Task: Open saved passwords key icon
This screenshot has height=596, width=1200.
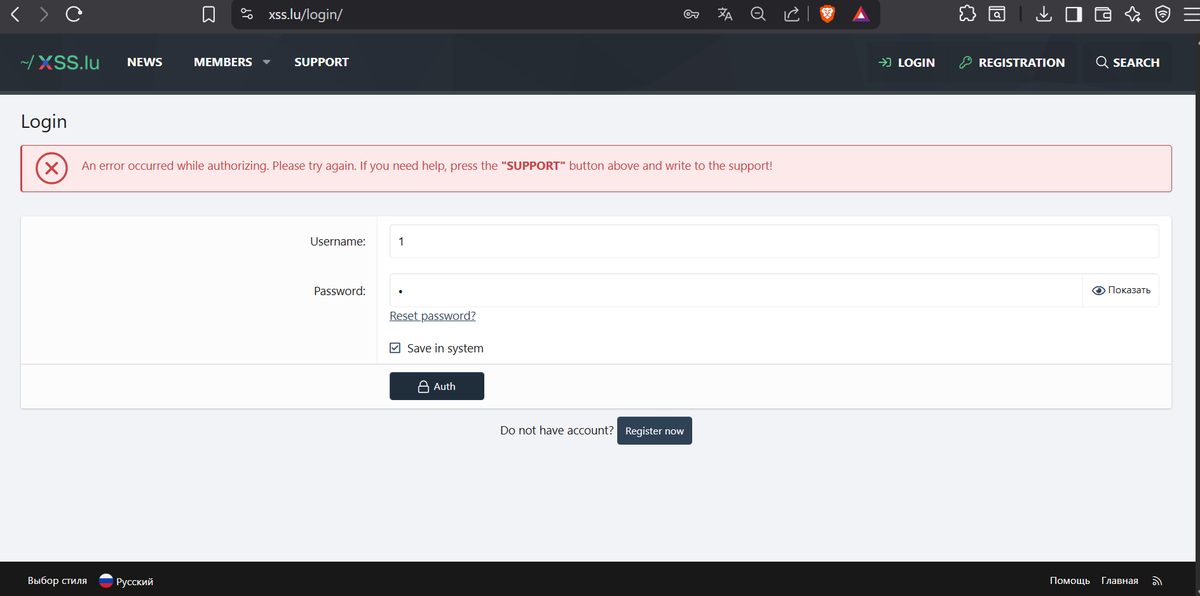Action: 691,14
